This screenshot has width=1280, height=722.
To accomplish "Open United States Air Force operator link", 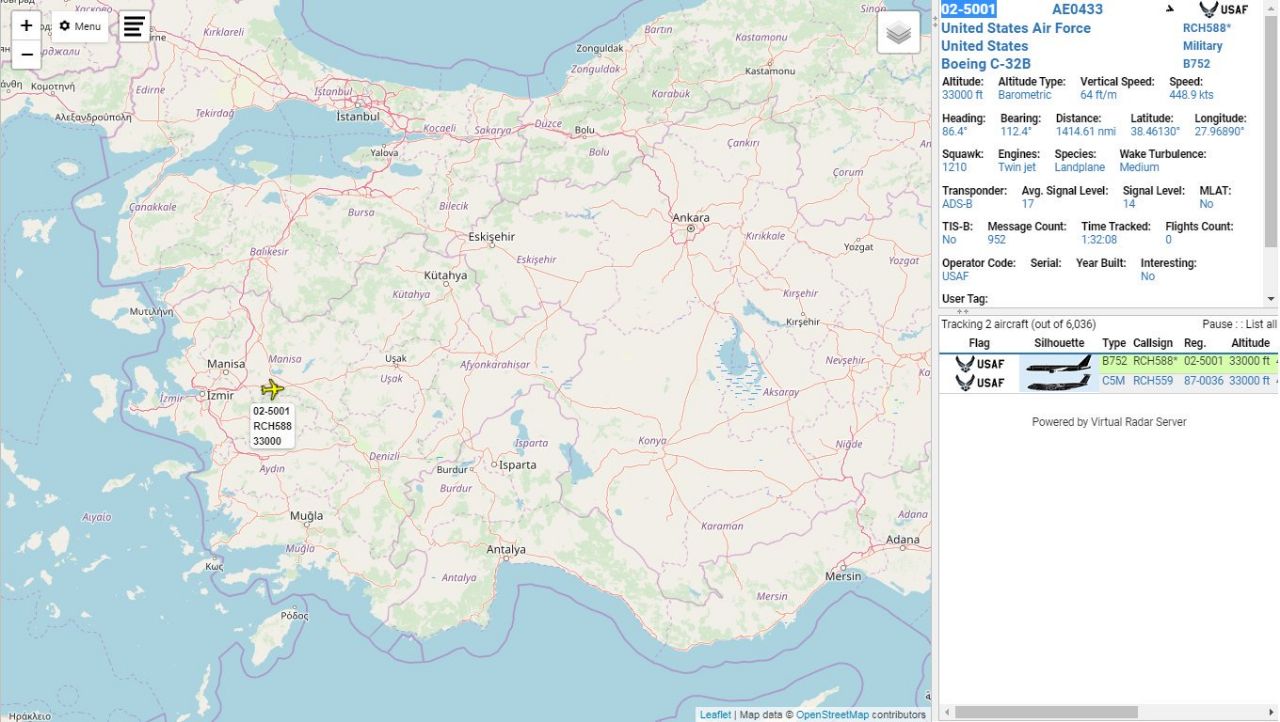I will (1015, 28).
